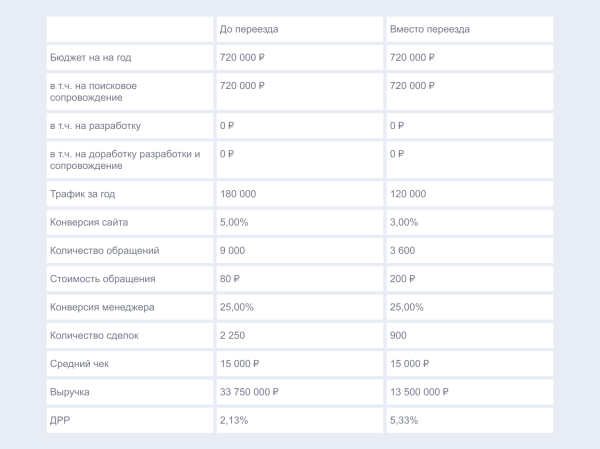Viewport: 600px width, 449px height.
Task: Click the 120 000 traffic value cell
Action: click(408, 194)
